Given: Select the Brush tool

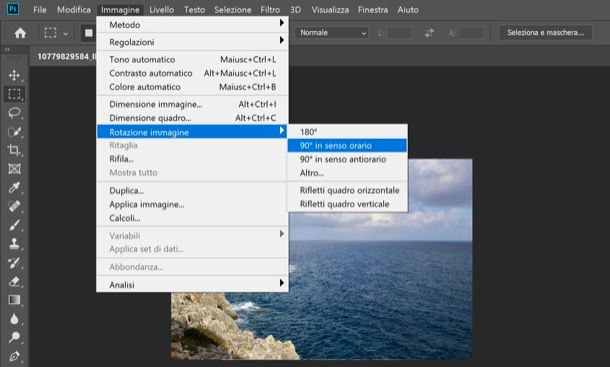Looking at the screenshot, I should (x=14, y=225).
